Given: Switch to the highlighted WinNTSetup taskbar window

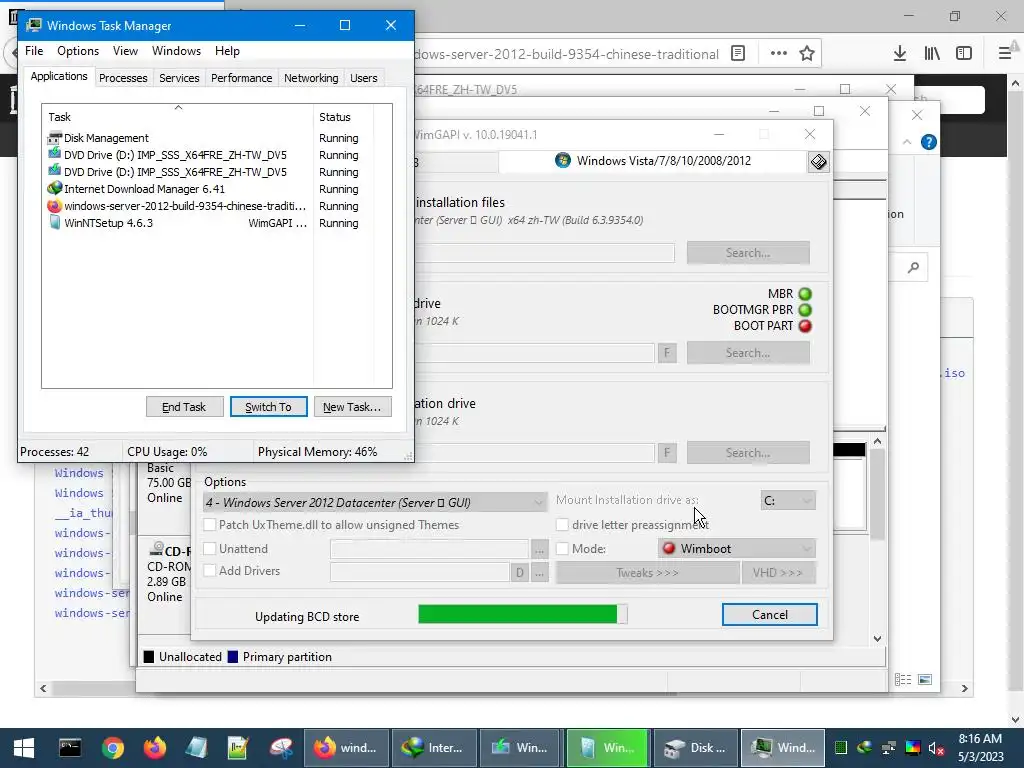Looking at the screenshot, I should (x=608, y=748).
